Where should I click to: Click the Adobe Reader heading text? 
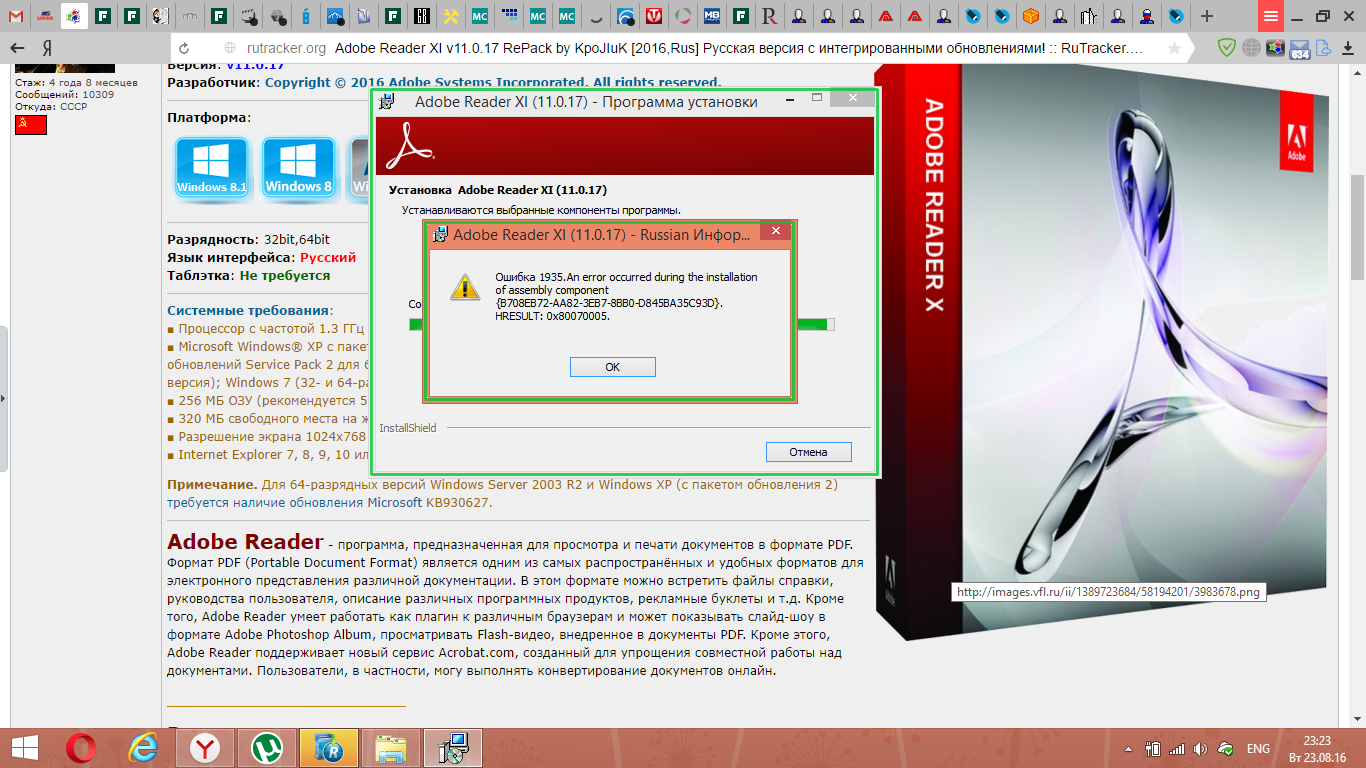(245, 542)
